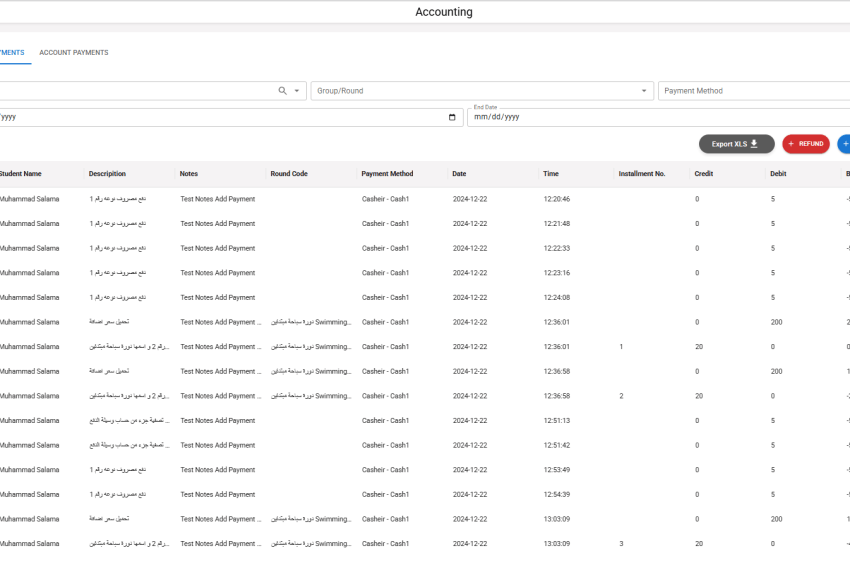Click the Installment No. column header

tap(642, 174)
